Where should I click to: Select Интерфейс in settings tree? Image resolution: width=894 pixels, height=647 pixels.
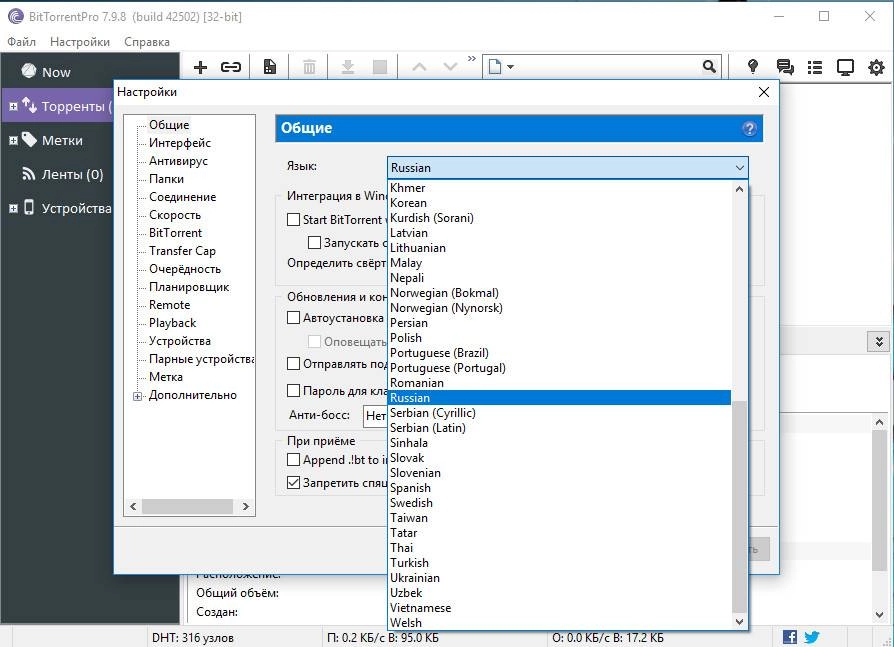coord(180,143)
